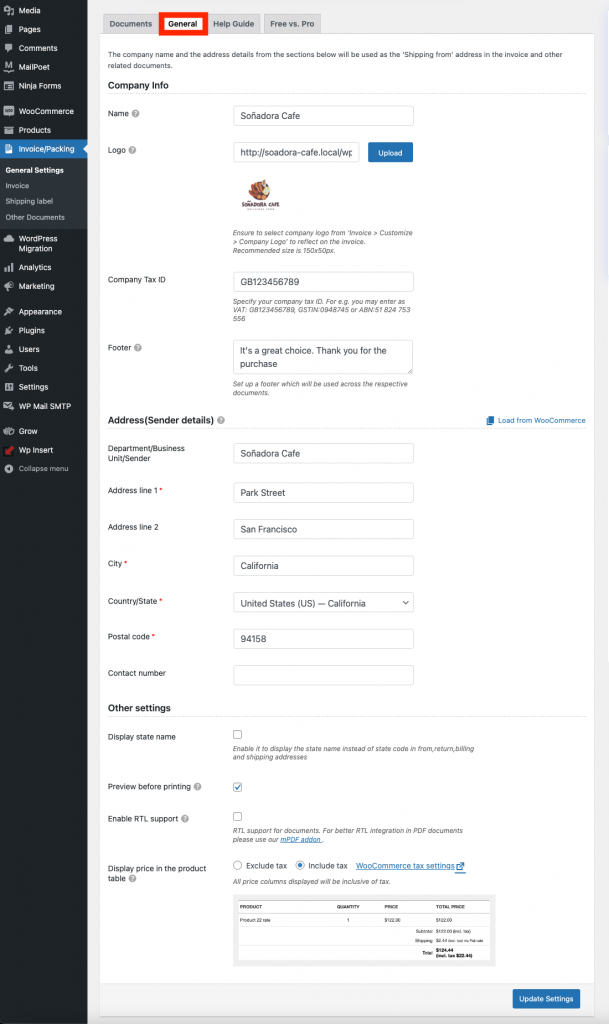Viewport: 609px width, 1024px height.
Task: Click the Company Tax ID input field
Action: click(x=323, y=282)
